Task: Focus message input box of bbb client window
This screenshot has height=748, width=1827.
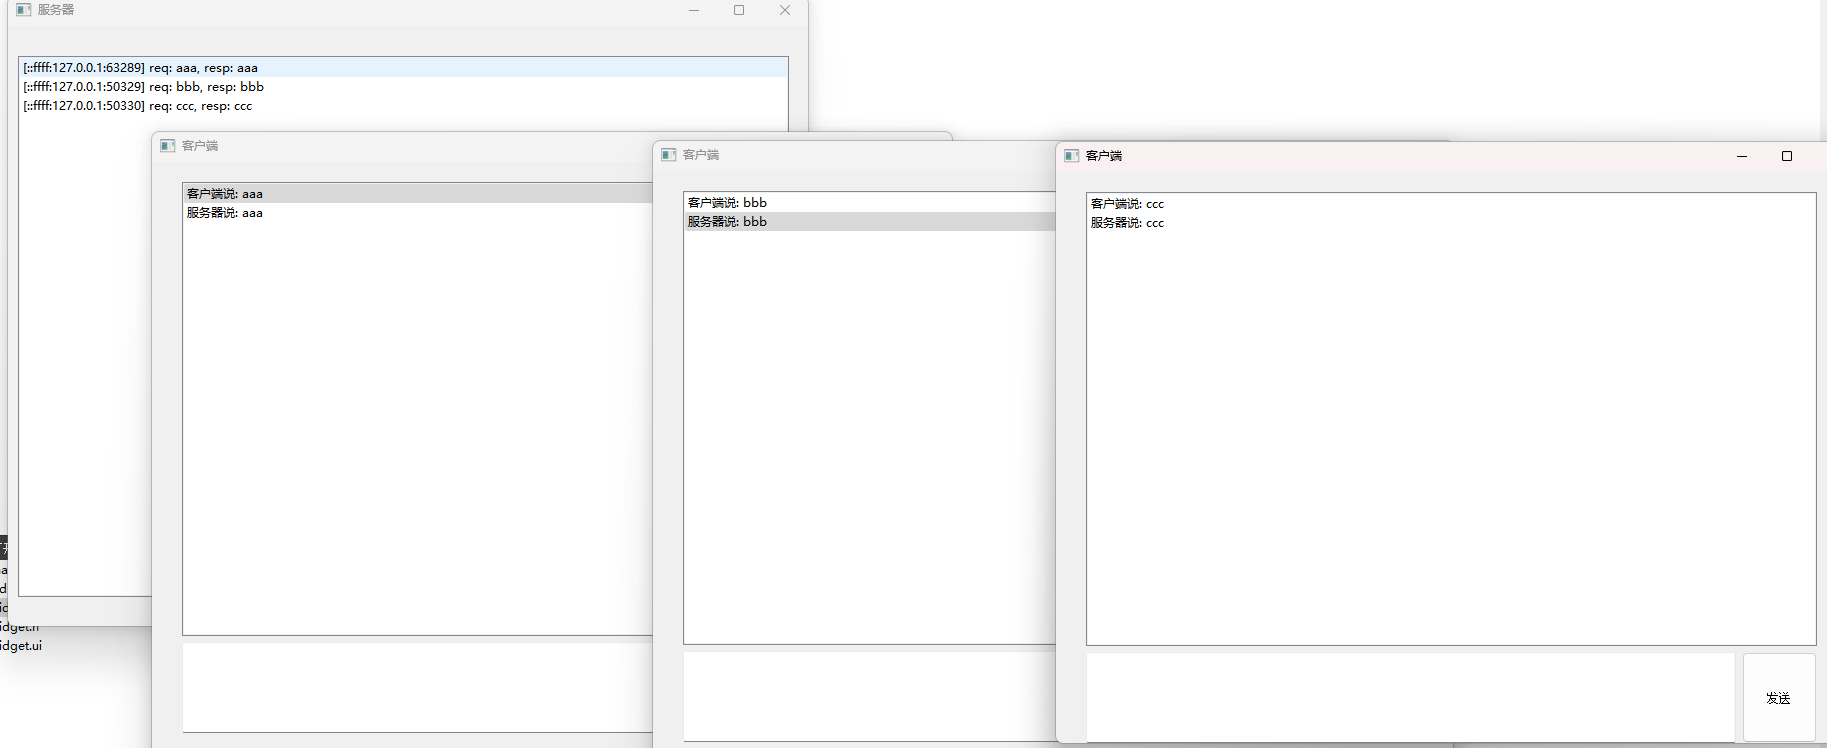Action: tap(870, 697)
